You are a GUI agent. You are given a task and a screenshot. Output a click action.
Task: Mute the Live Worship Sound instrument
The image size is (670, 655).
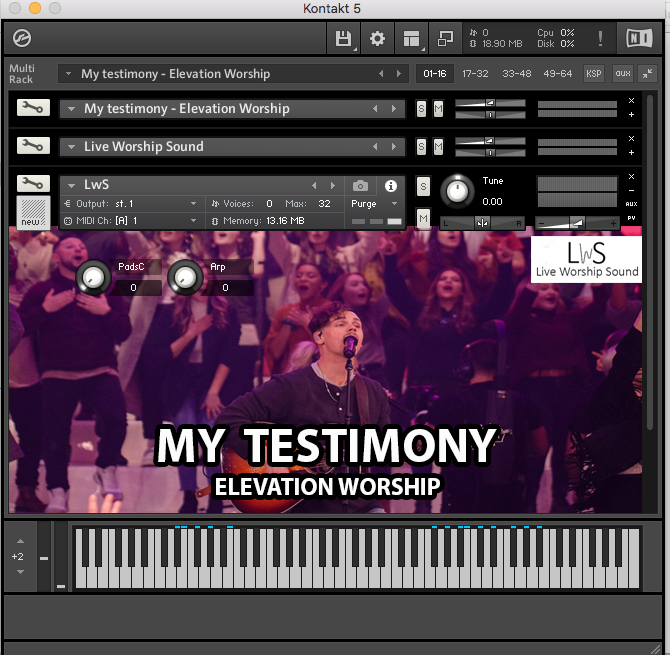(438, 147)
